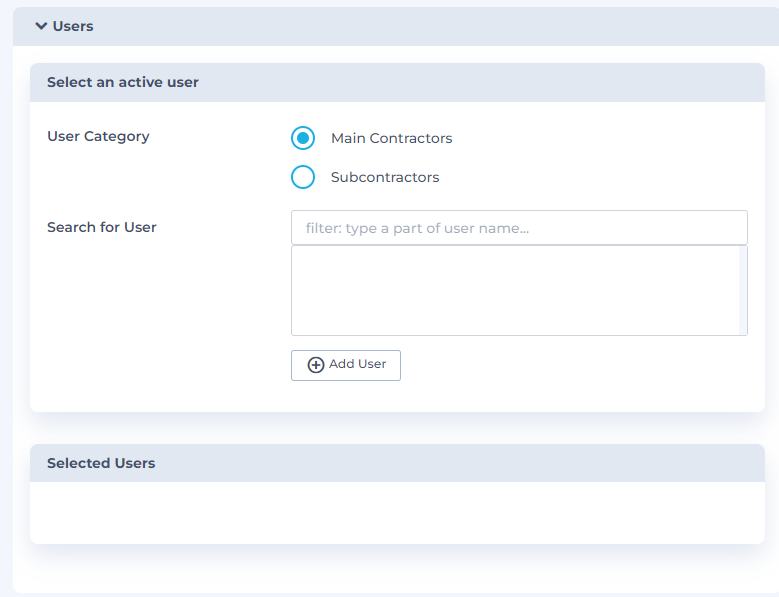Click inside the empty user results list
This screenshot has width=779, height=597.
(x=515, y=291)
